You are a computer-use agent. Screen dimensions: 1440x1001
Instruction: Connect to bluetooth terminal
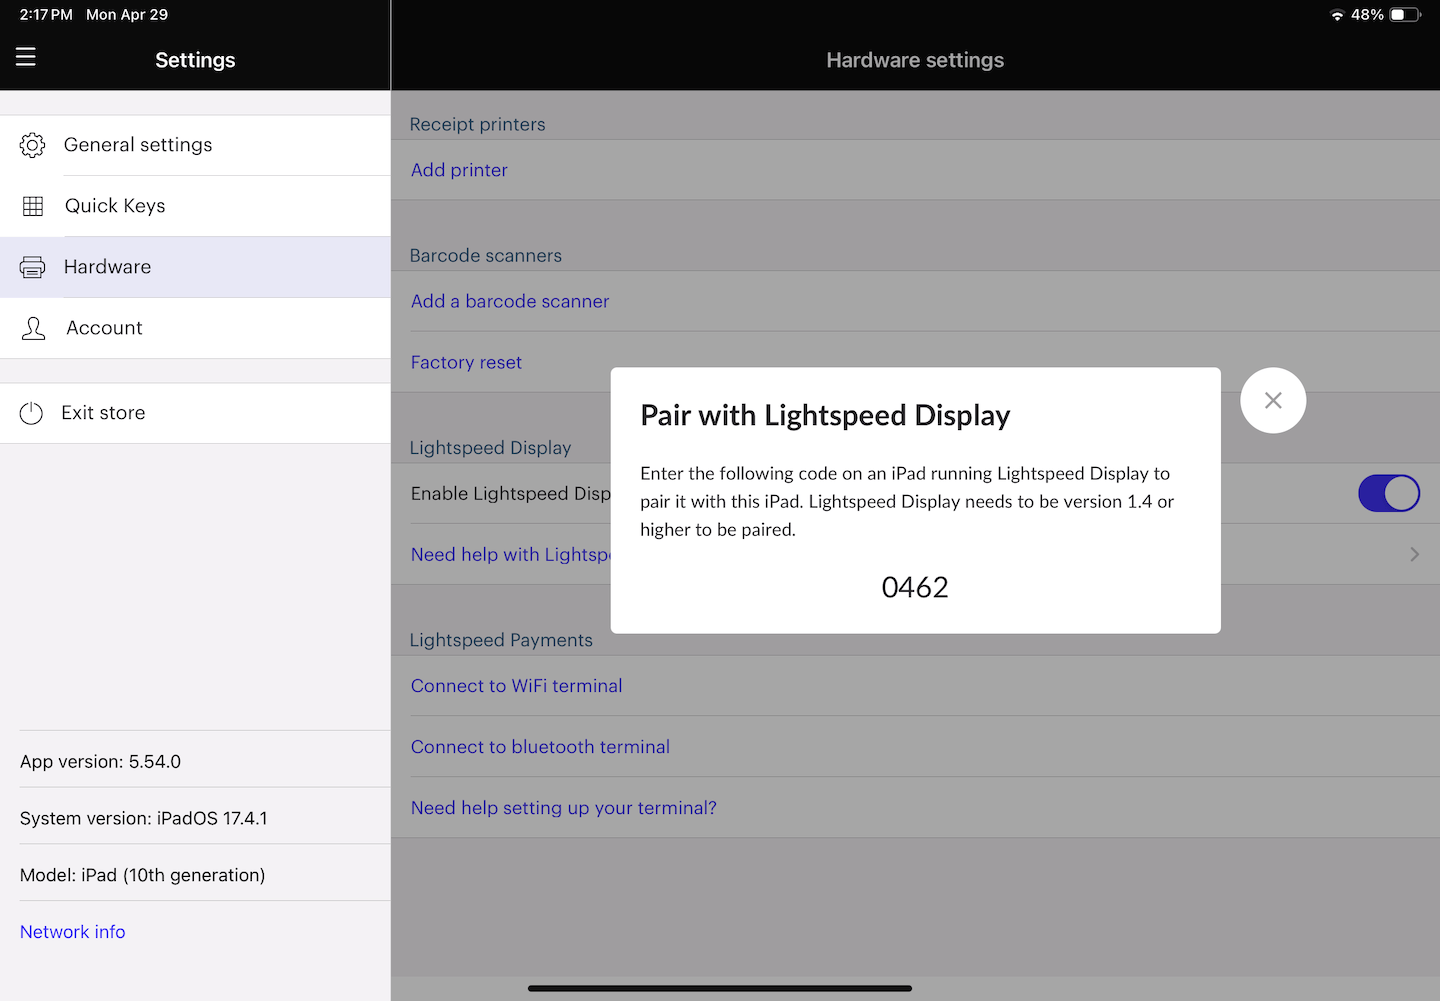tap(540, 747)
